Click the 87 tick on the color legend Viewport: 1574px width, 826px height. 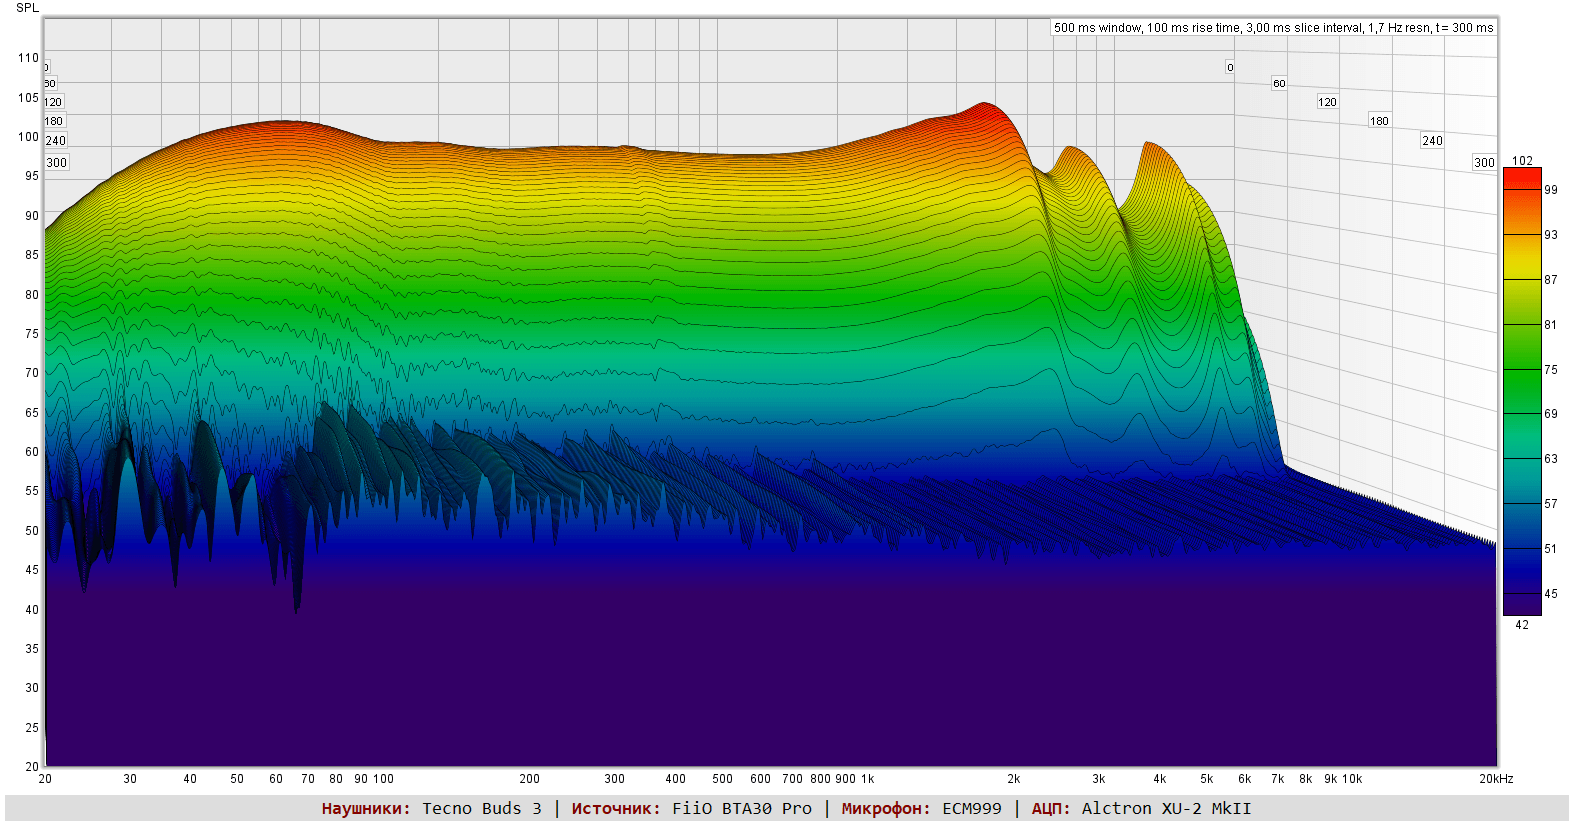point(1550,280)
